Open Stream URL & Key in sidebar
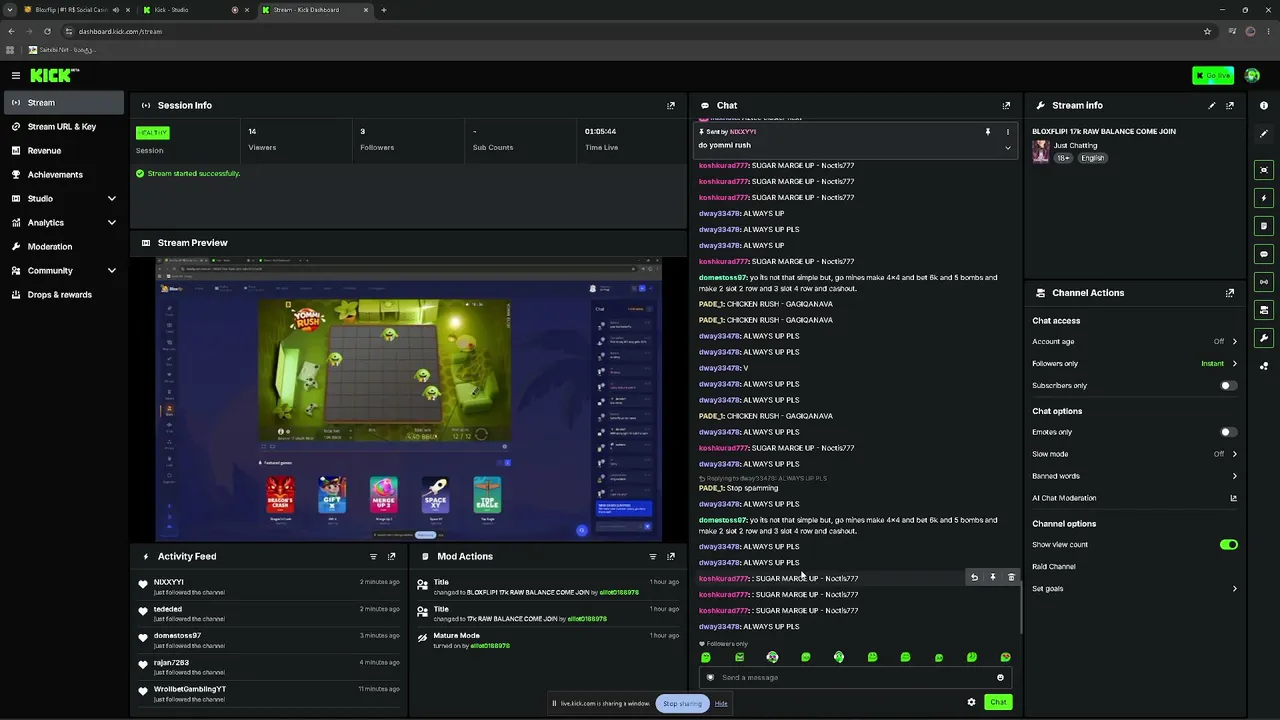 point(64,127)
